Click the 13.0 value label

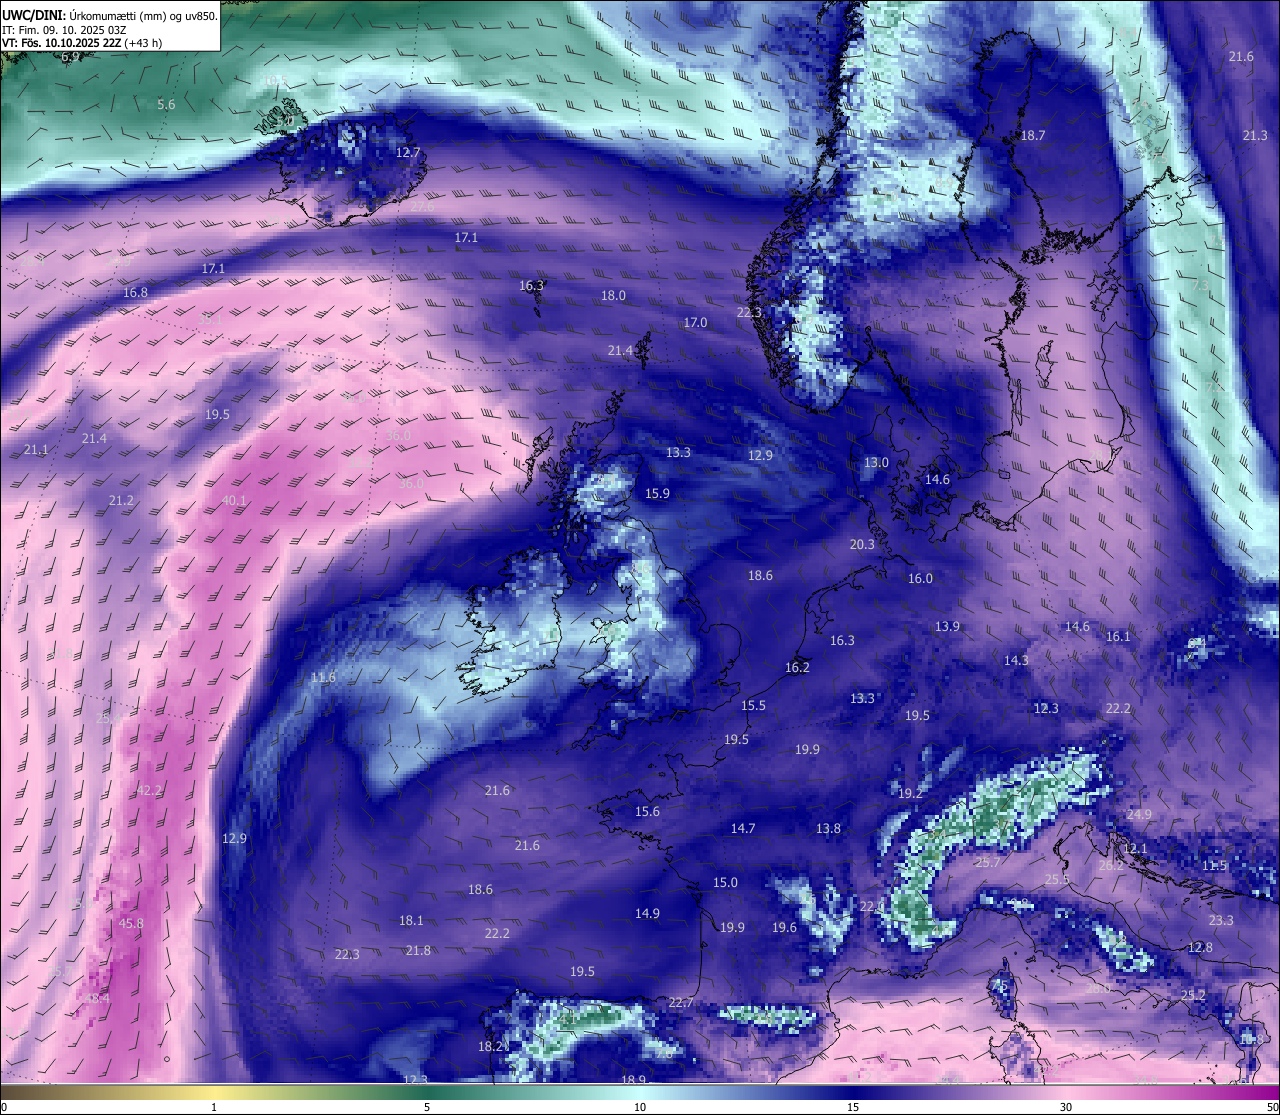[x=876, y=463]
